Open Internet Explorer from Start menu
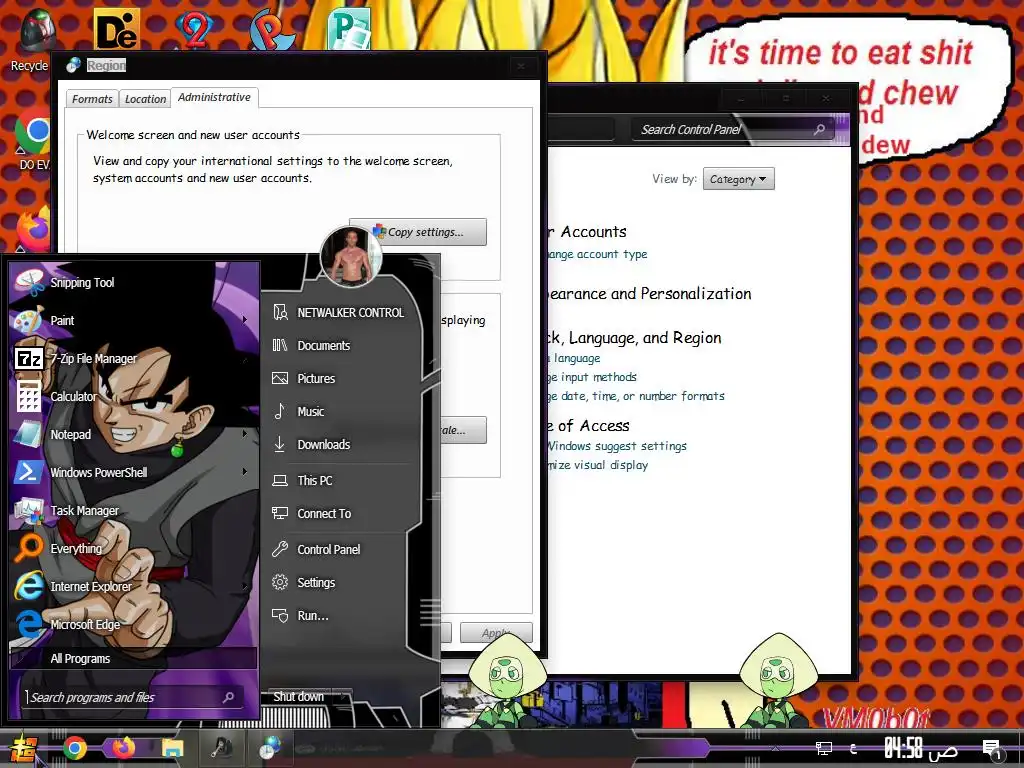 (134, 586)
